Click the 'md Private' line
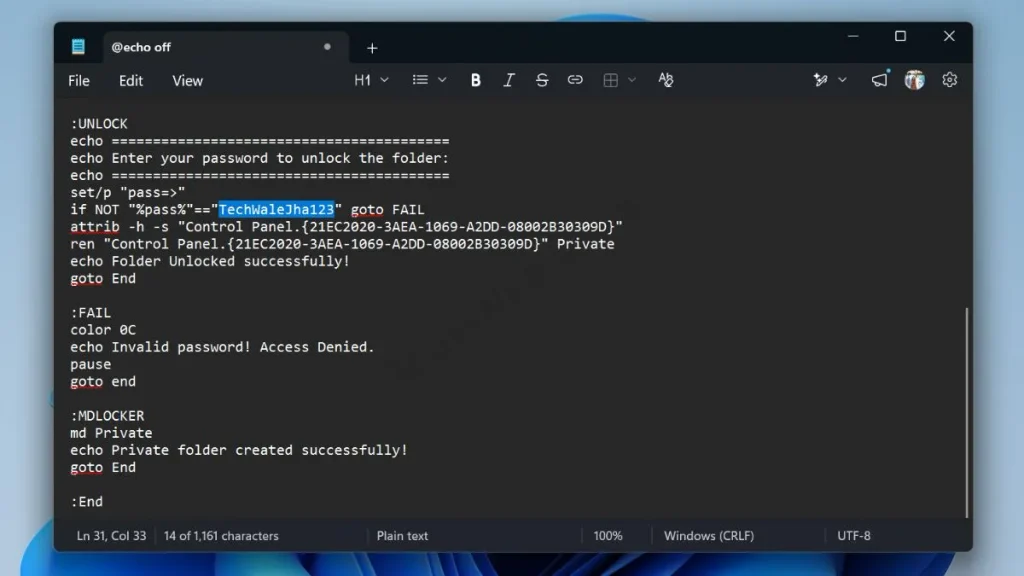The width and height of the screenshot is (1024, 576). (111, 433)
